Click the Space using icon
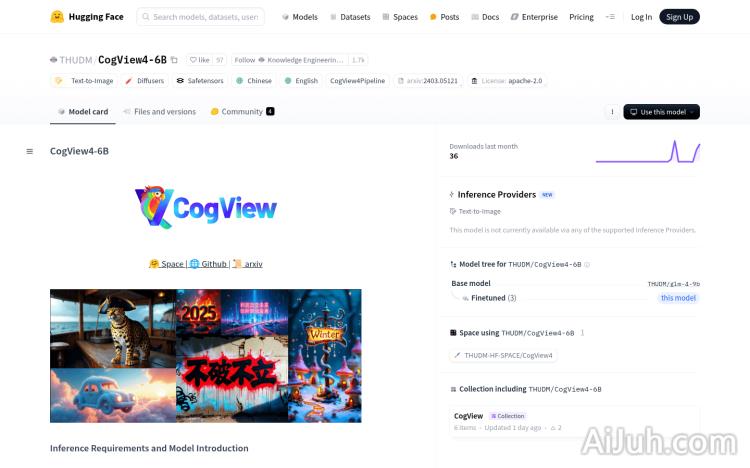This screenshot has width=750, height=468. point(453,333)
